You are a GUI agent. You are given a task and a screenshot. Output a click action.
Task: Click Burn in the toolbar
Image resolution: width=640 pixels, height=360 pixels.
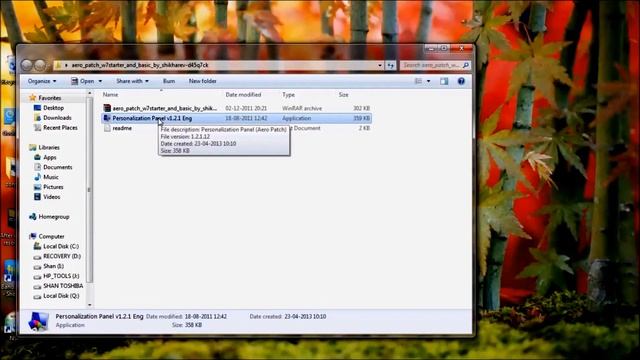pos(169,81)
